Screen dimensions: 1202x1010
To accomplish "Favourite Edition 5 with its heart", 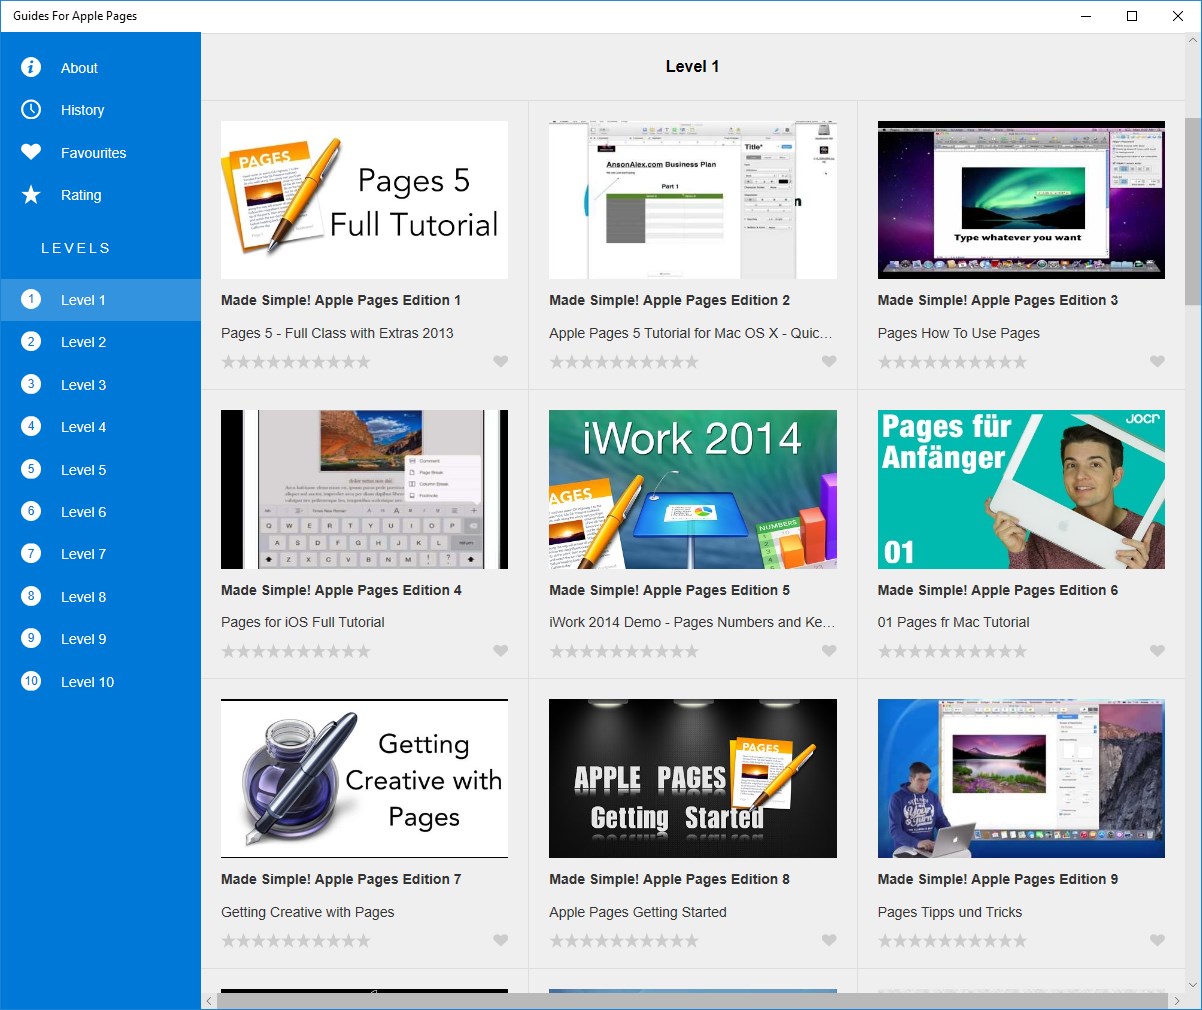I will (829, 651).
